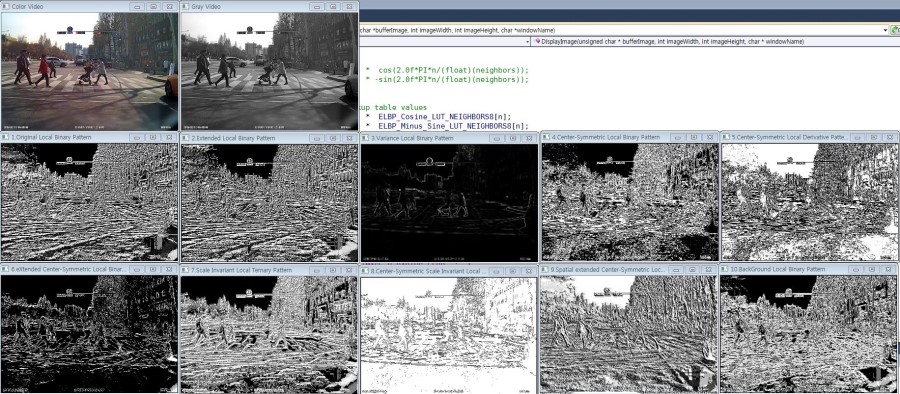Open the scope dropdown left of DisplayImage

point(527,42)
